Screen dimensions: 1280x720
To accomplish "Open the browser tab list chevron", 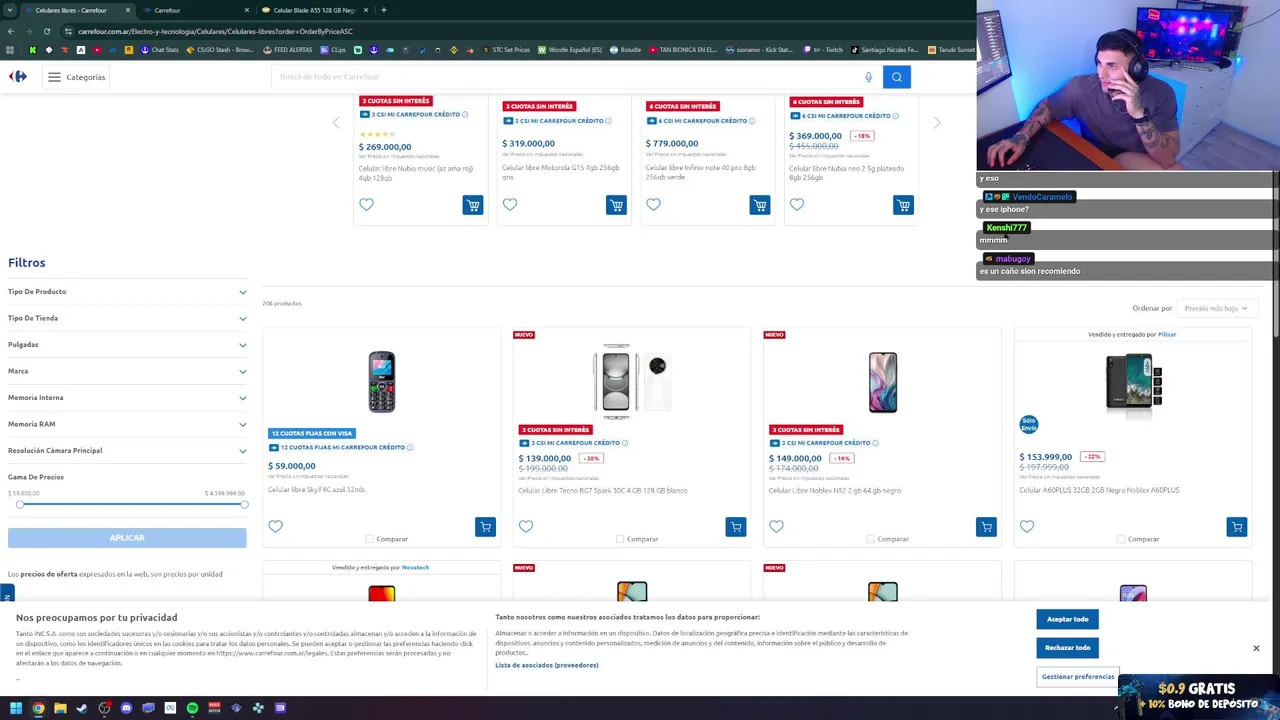I will pos(10,10).
